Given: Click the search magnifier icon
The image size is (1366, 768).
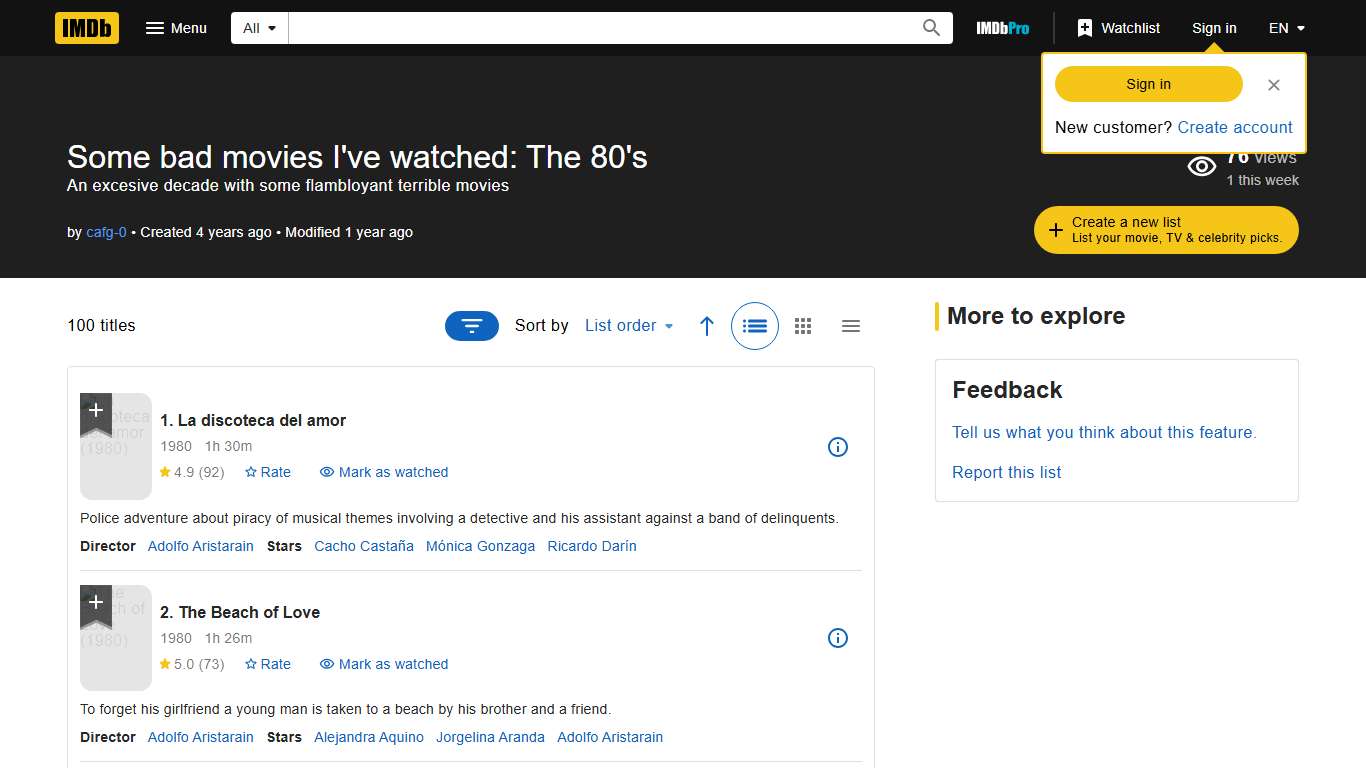Looking at the screenshot, I should point(930,27).
